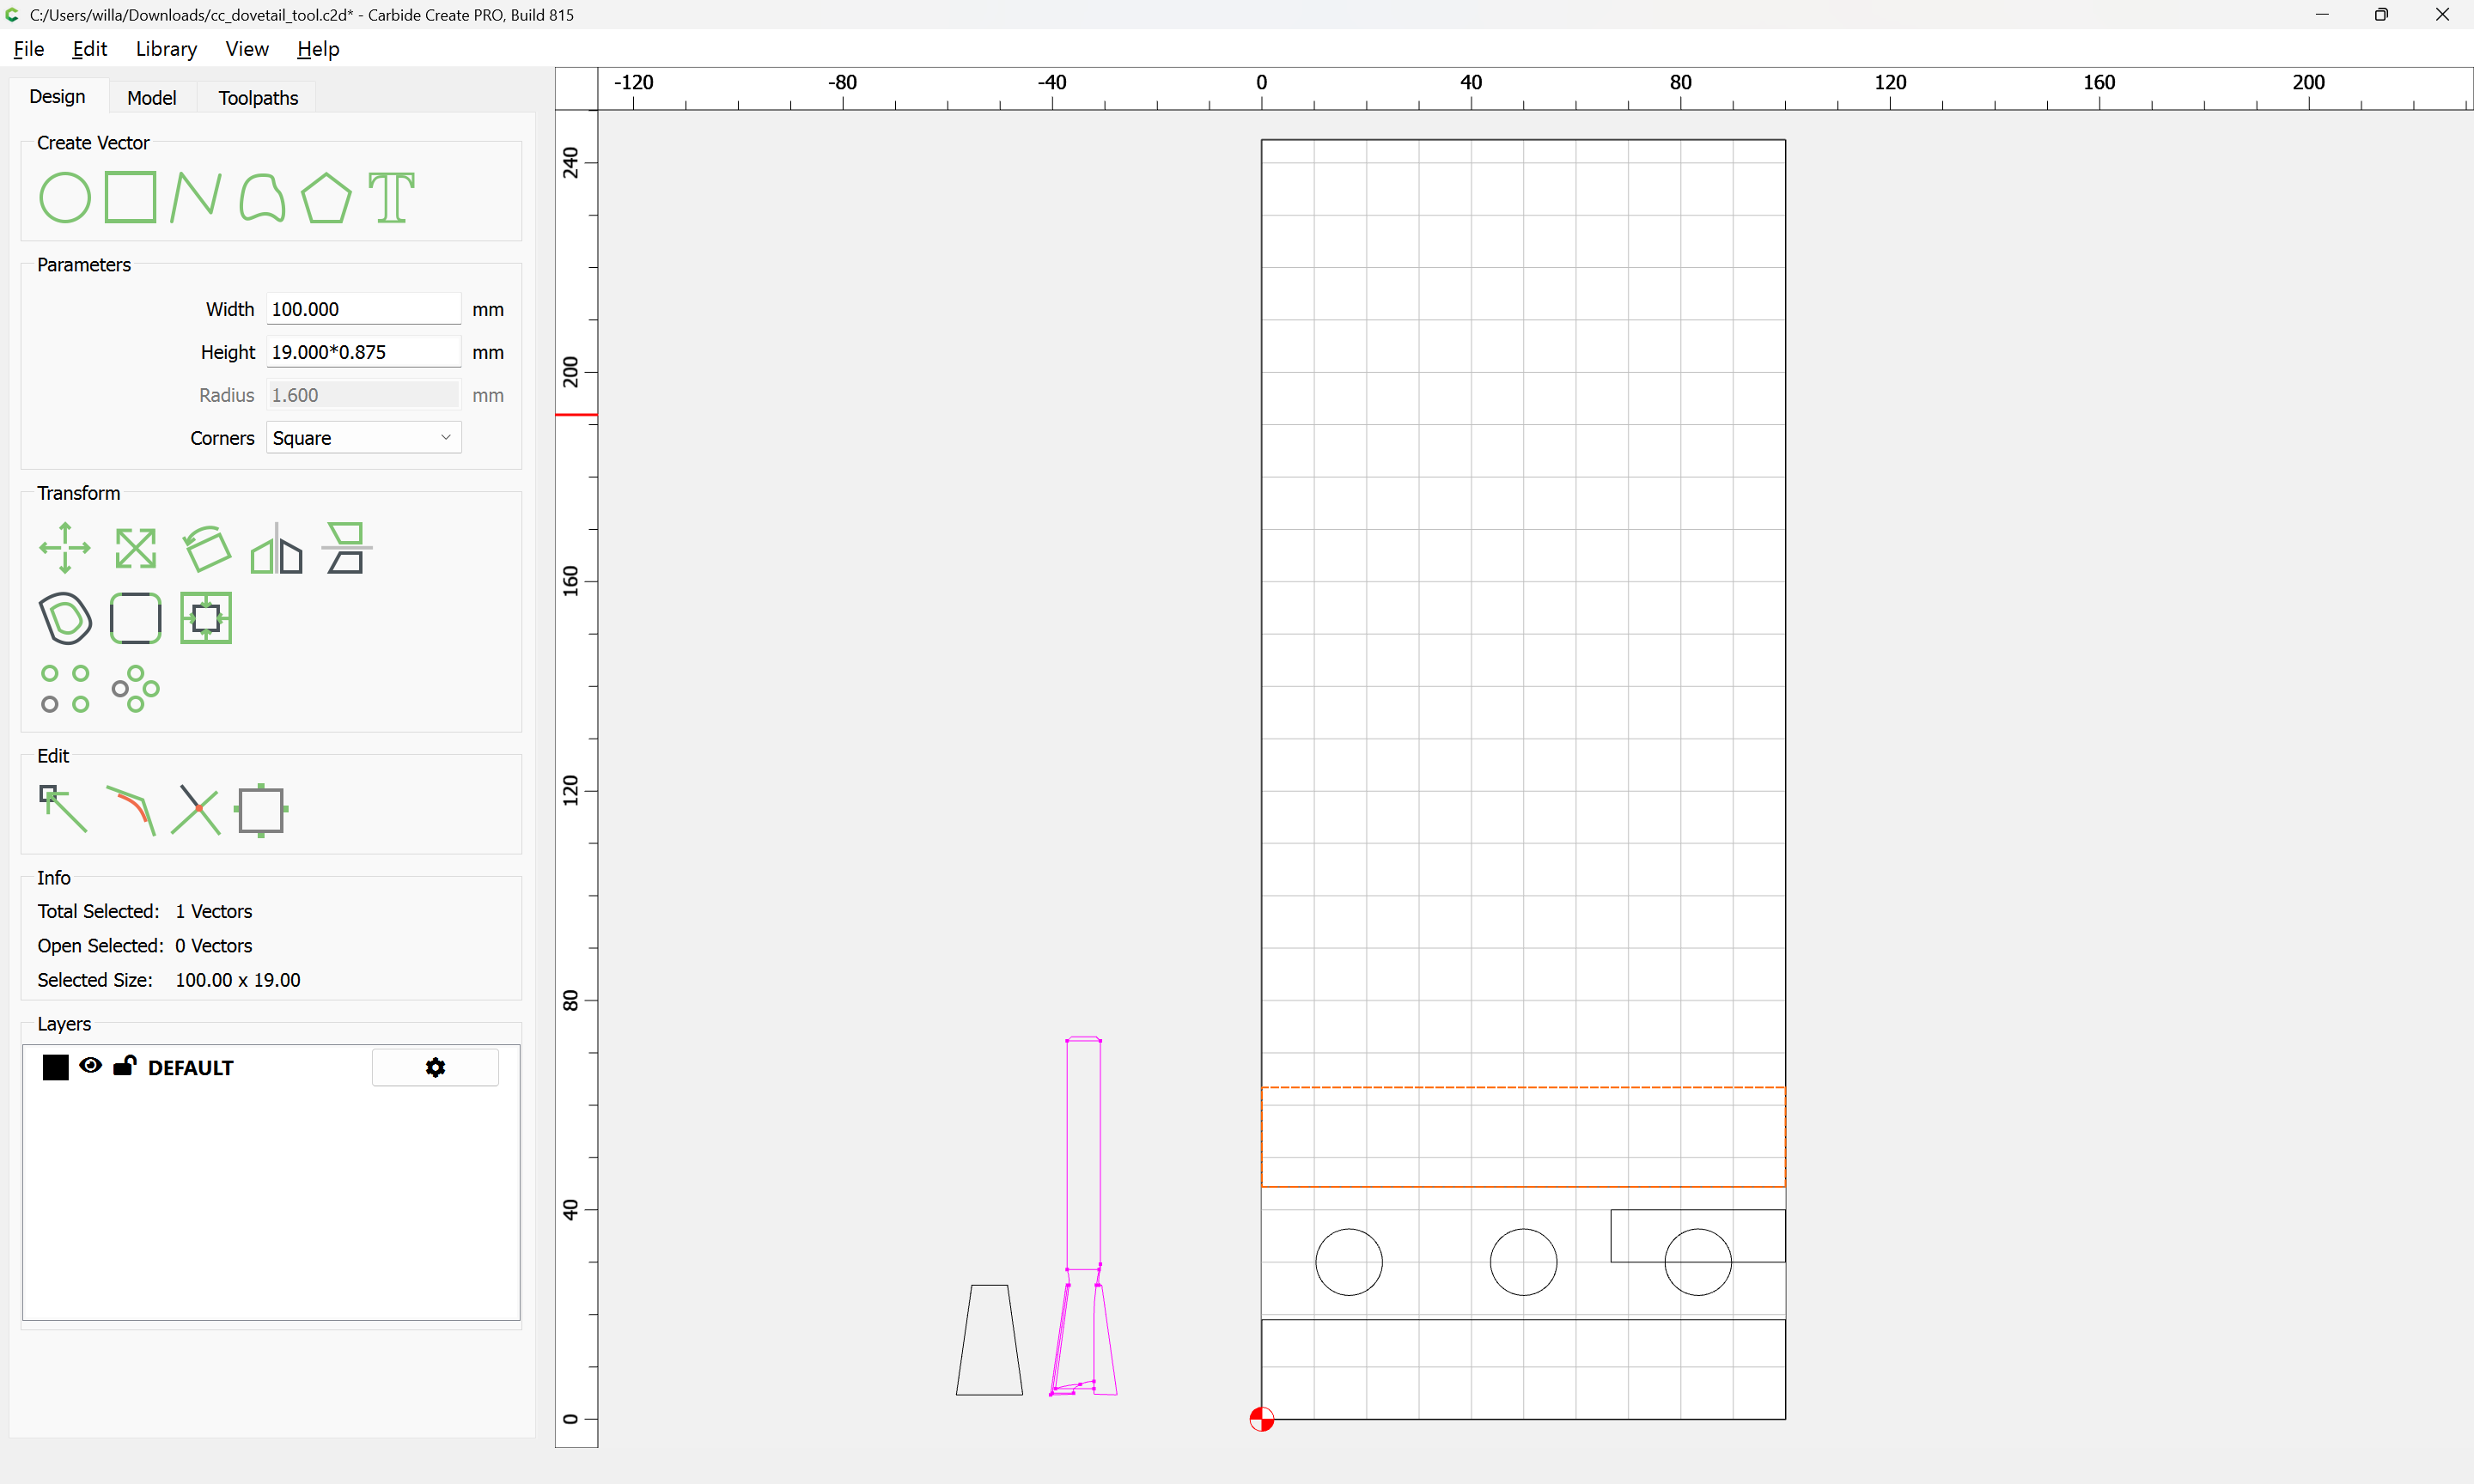Restore down the Carbide Create window
2474x1484 pixels.
tap(2381, 15)
